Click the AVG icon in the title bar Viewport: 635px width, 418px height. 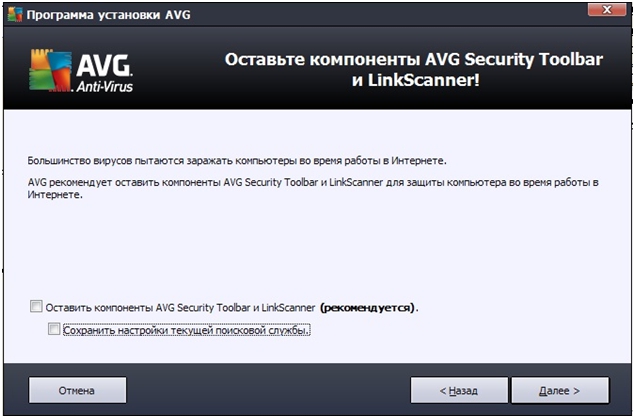point(15,15)
